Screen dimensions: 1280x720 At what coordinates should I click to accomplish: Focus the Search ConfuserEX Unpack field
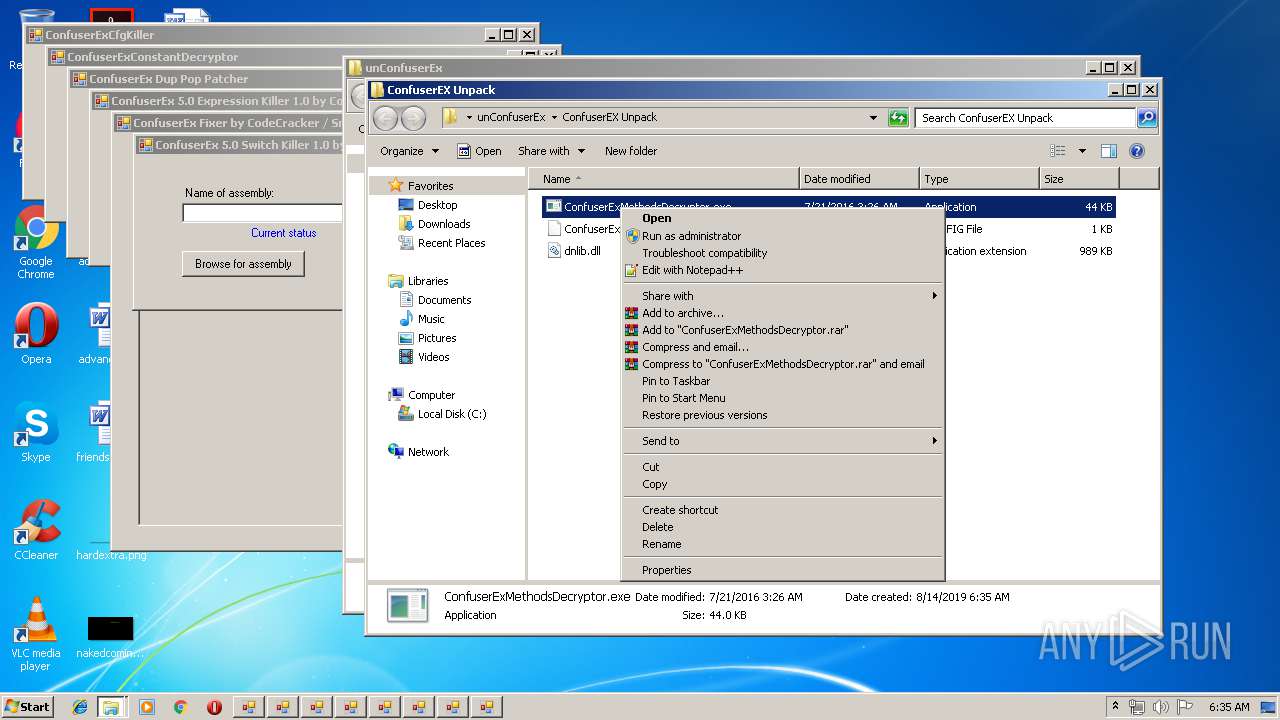[1026, 118]
